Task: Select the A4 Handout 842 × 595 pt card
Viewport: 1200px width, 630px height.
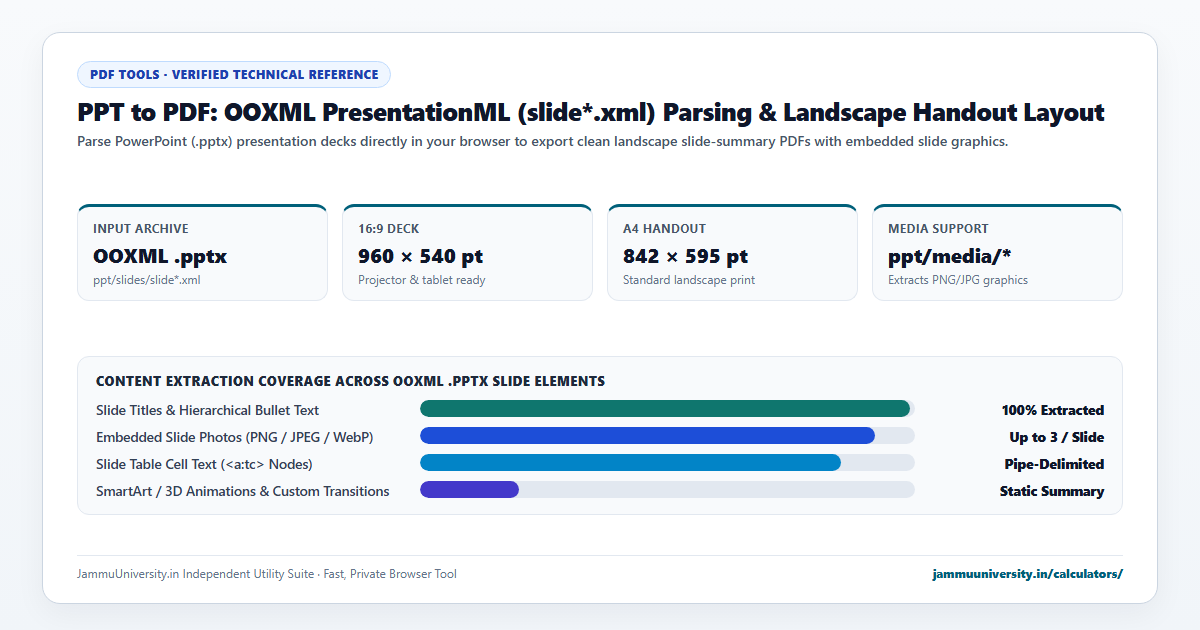Action: pos(732,252)
